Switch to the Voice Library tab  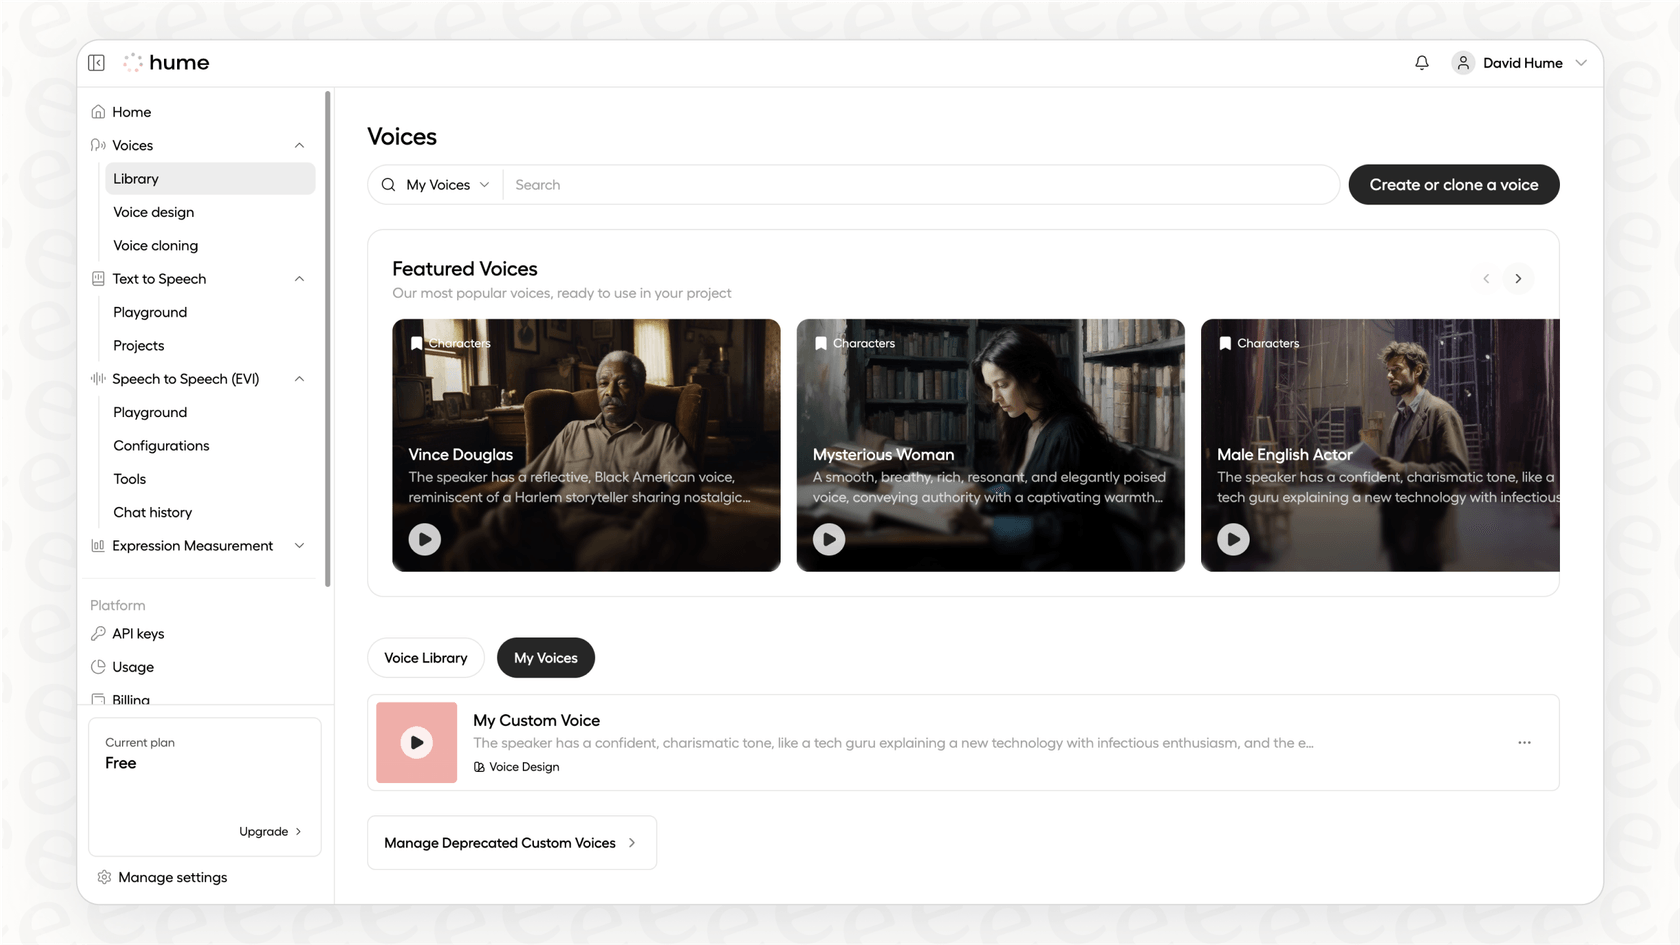tap(425, 658)
